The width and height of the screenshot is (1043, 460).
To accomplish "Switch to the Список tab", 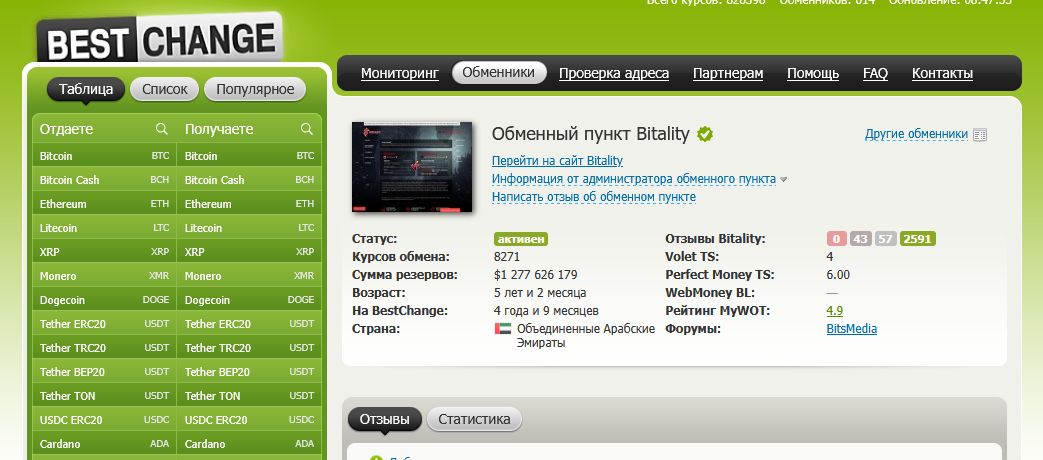I will (164, 89).
